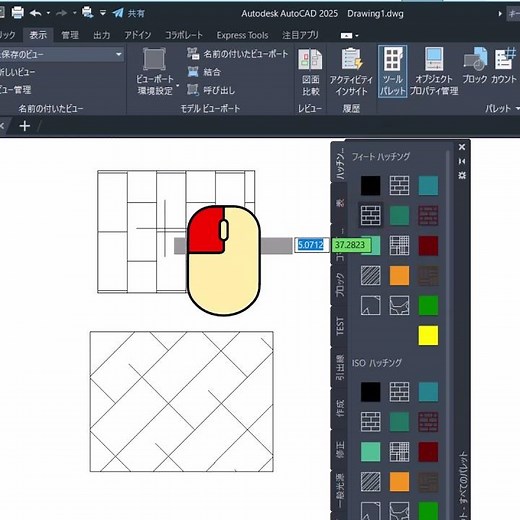Image resolution: width=520 pixels, height=520 pixels.
Task: Pick the orange swatch under フィート ハッチング
Action: click(x=399, y=275)
